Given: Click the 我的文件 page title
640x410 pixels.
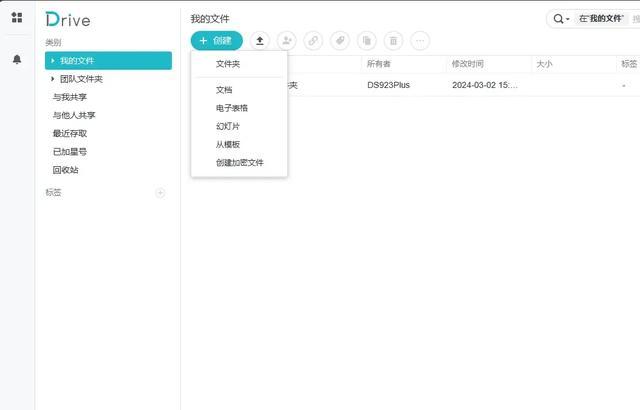Looking at the screenshot, I should (210, 19).
